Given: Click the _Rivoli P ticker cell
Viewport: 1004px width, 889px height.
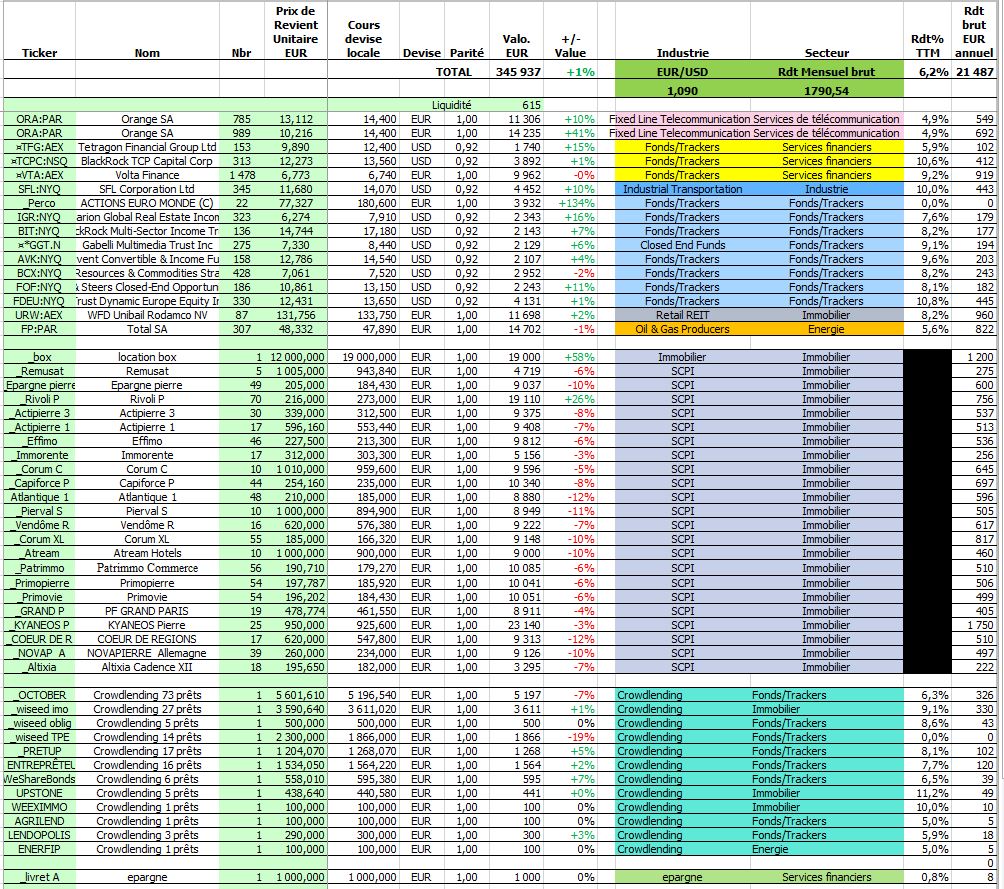Looking at the screenshot, I should [x=39, y=399].
